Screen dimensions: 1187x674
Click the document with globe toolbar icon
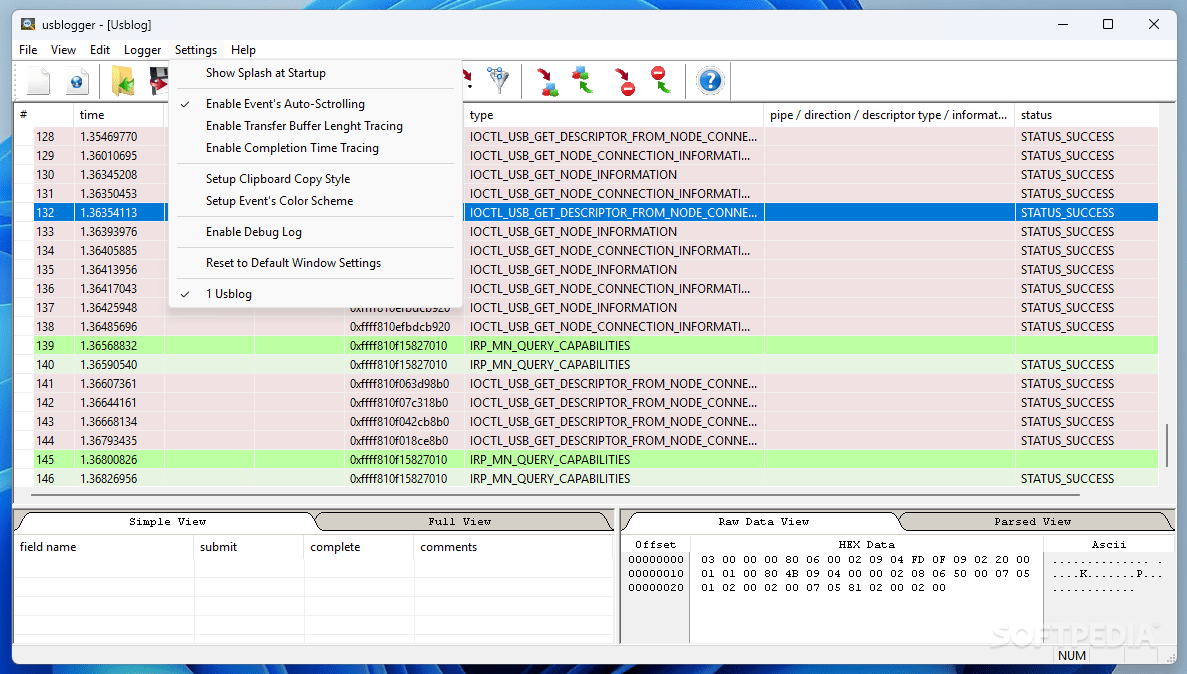pos(77,81)
